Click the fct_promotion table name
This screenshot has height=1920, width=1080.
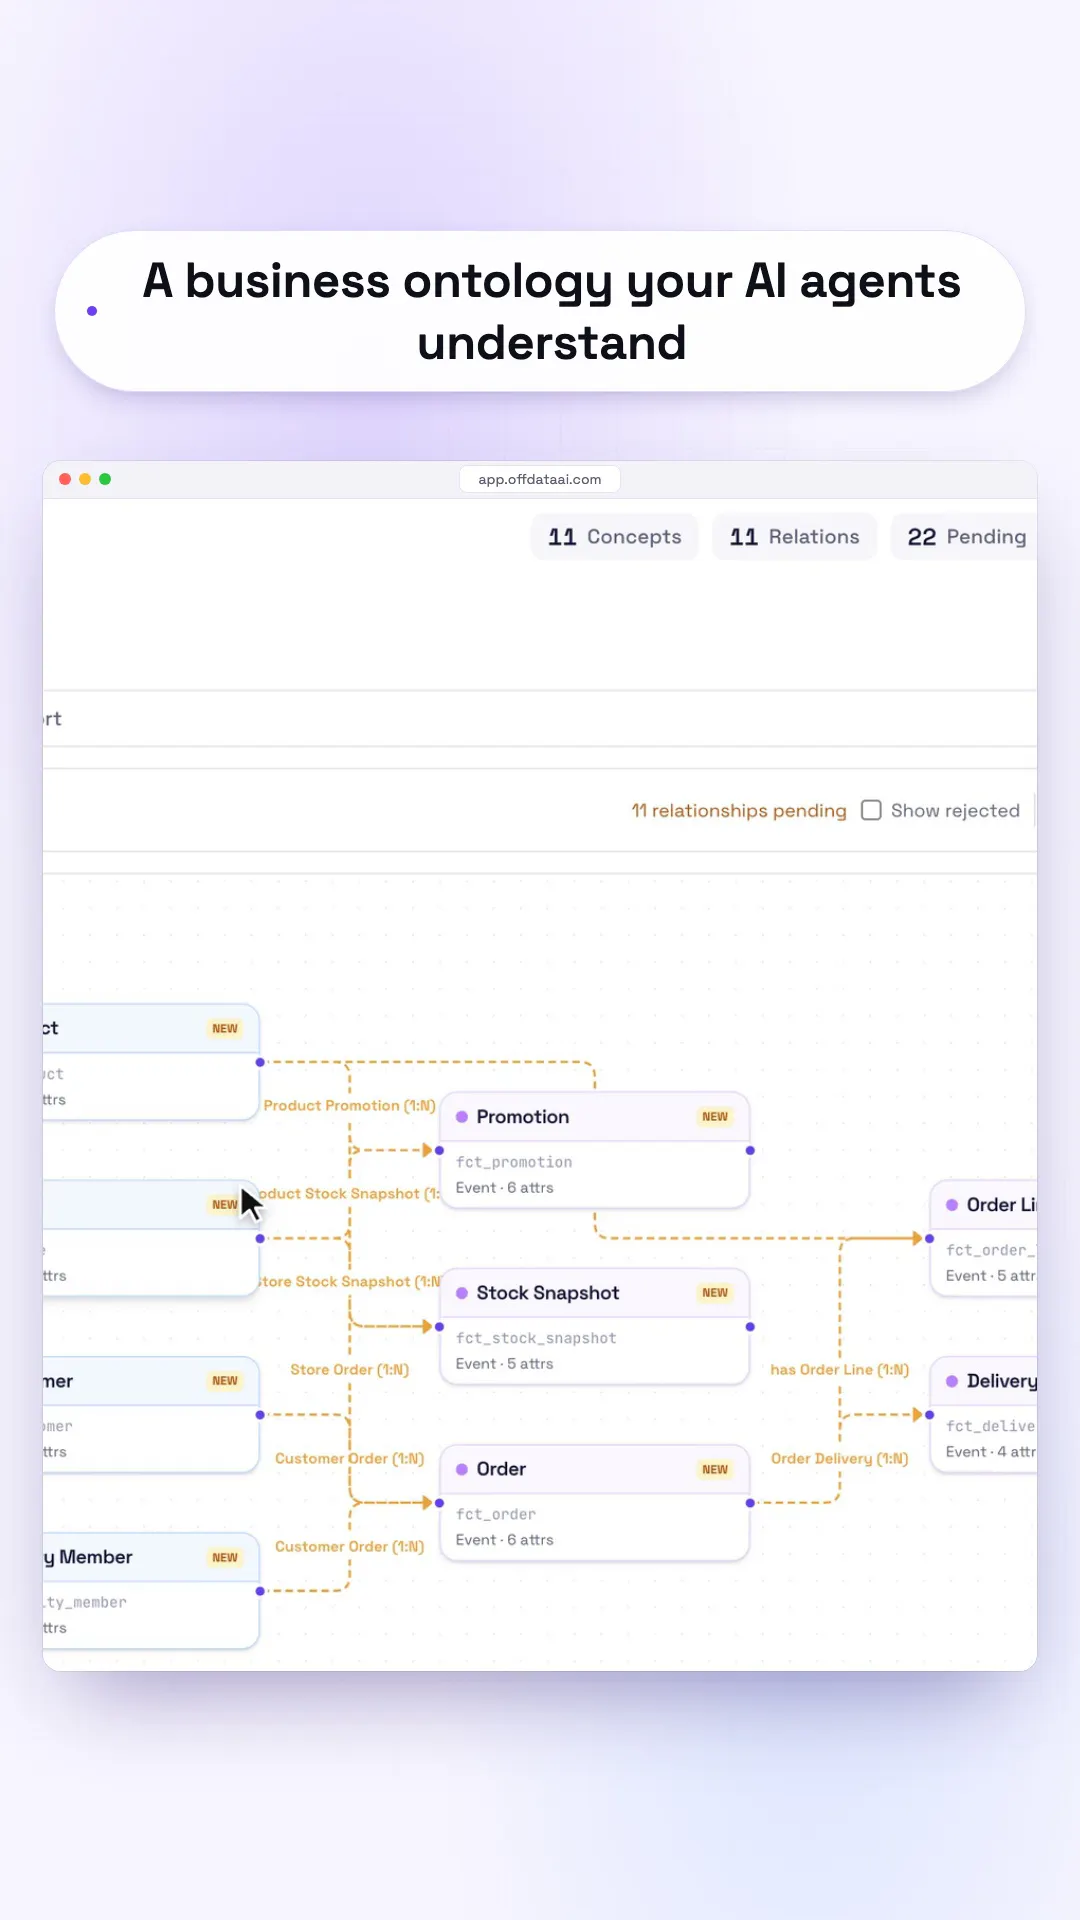514,1162
